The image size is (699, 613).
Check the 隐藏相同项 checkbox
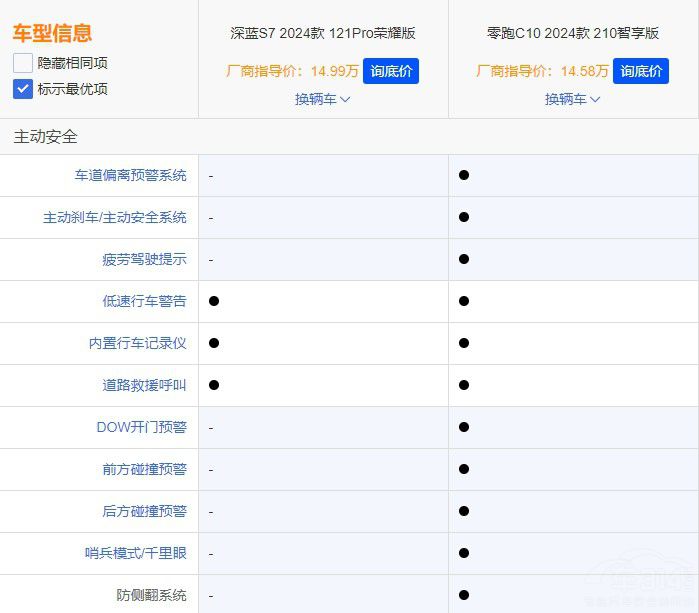click(23, 63)
